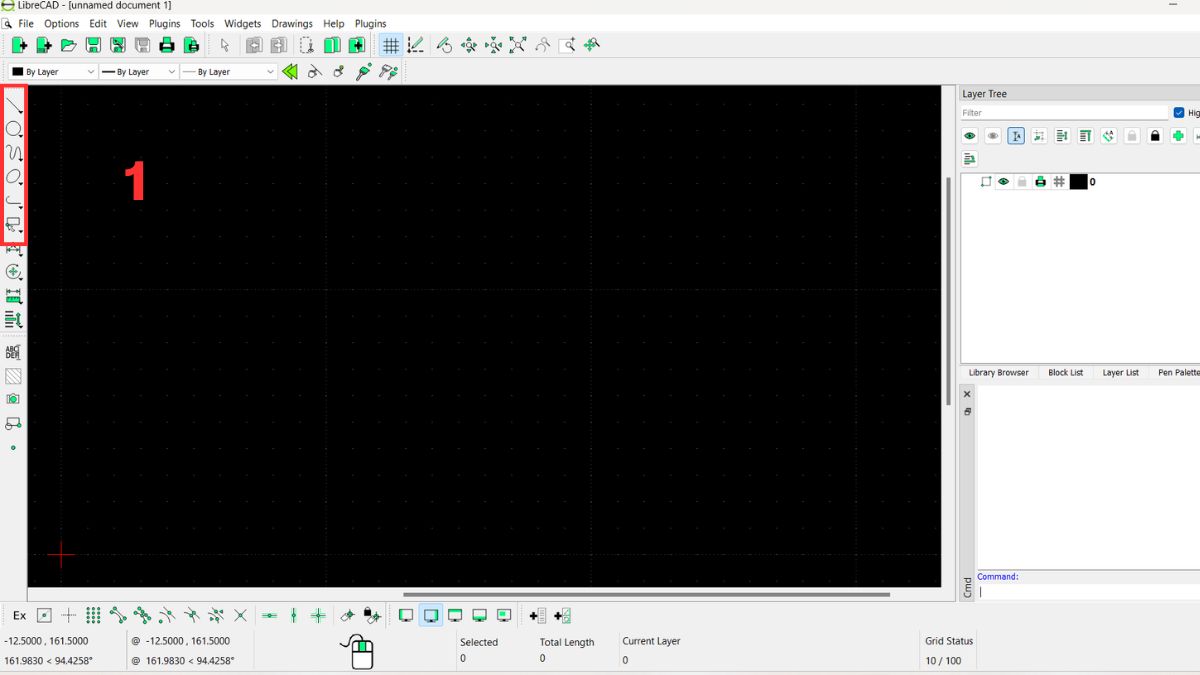1200x675 pixels.
Task: Open the Tools menu
Action: 202,23
